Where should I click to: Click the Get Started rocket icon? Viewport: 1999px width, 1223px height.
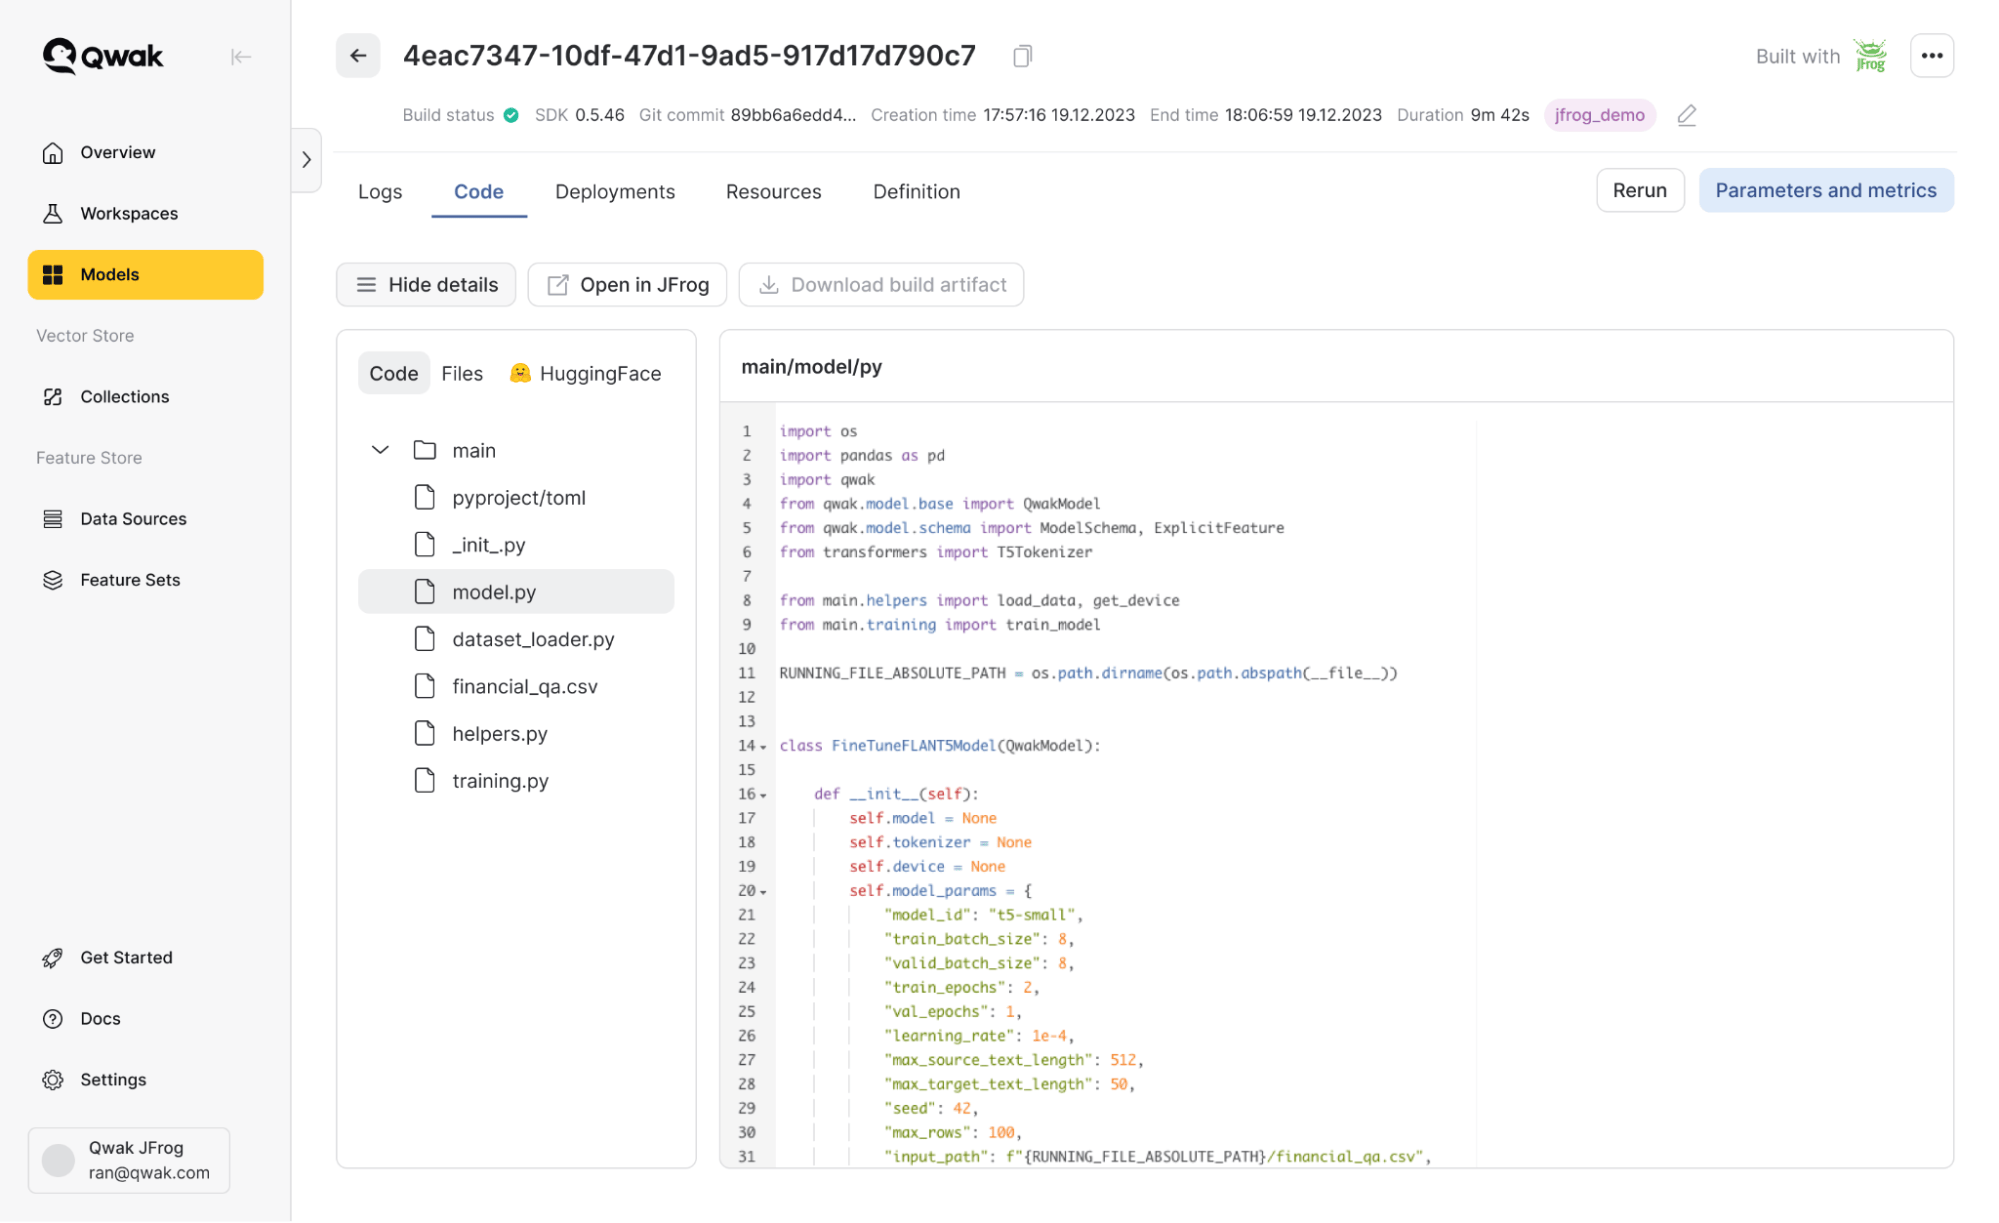(53, 957)
